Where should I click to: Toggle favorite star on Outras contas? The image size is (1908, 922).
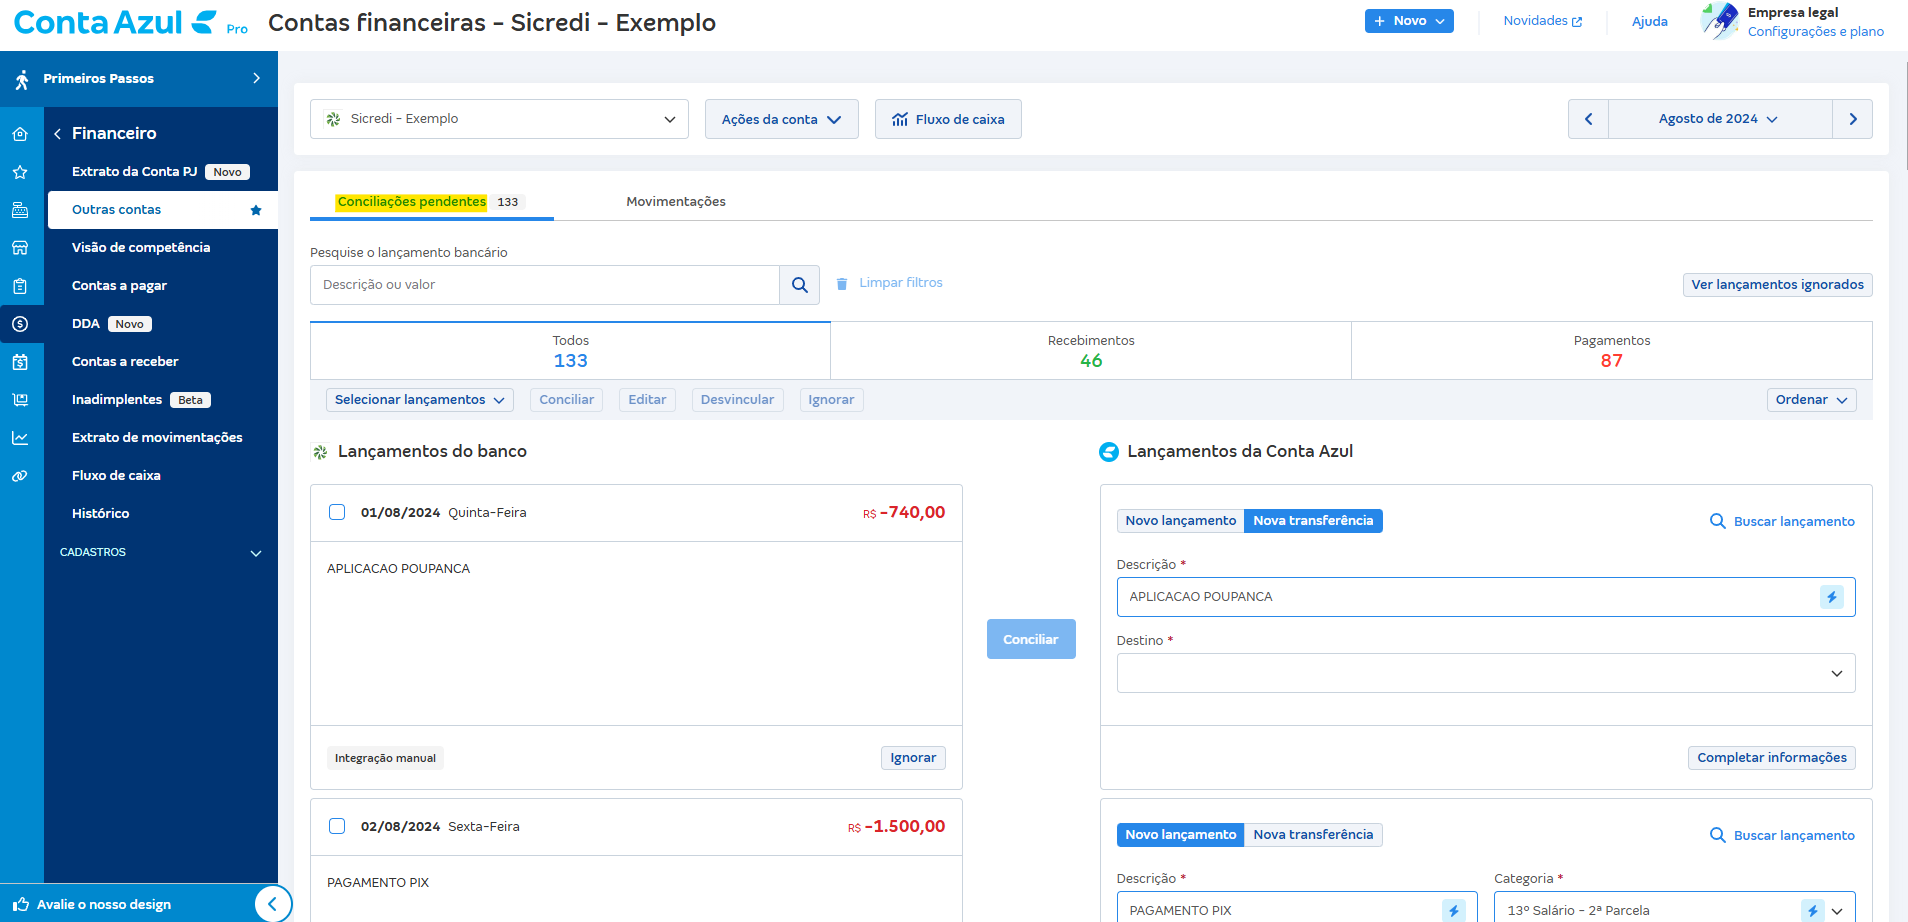[256, 210]
